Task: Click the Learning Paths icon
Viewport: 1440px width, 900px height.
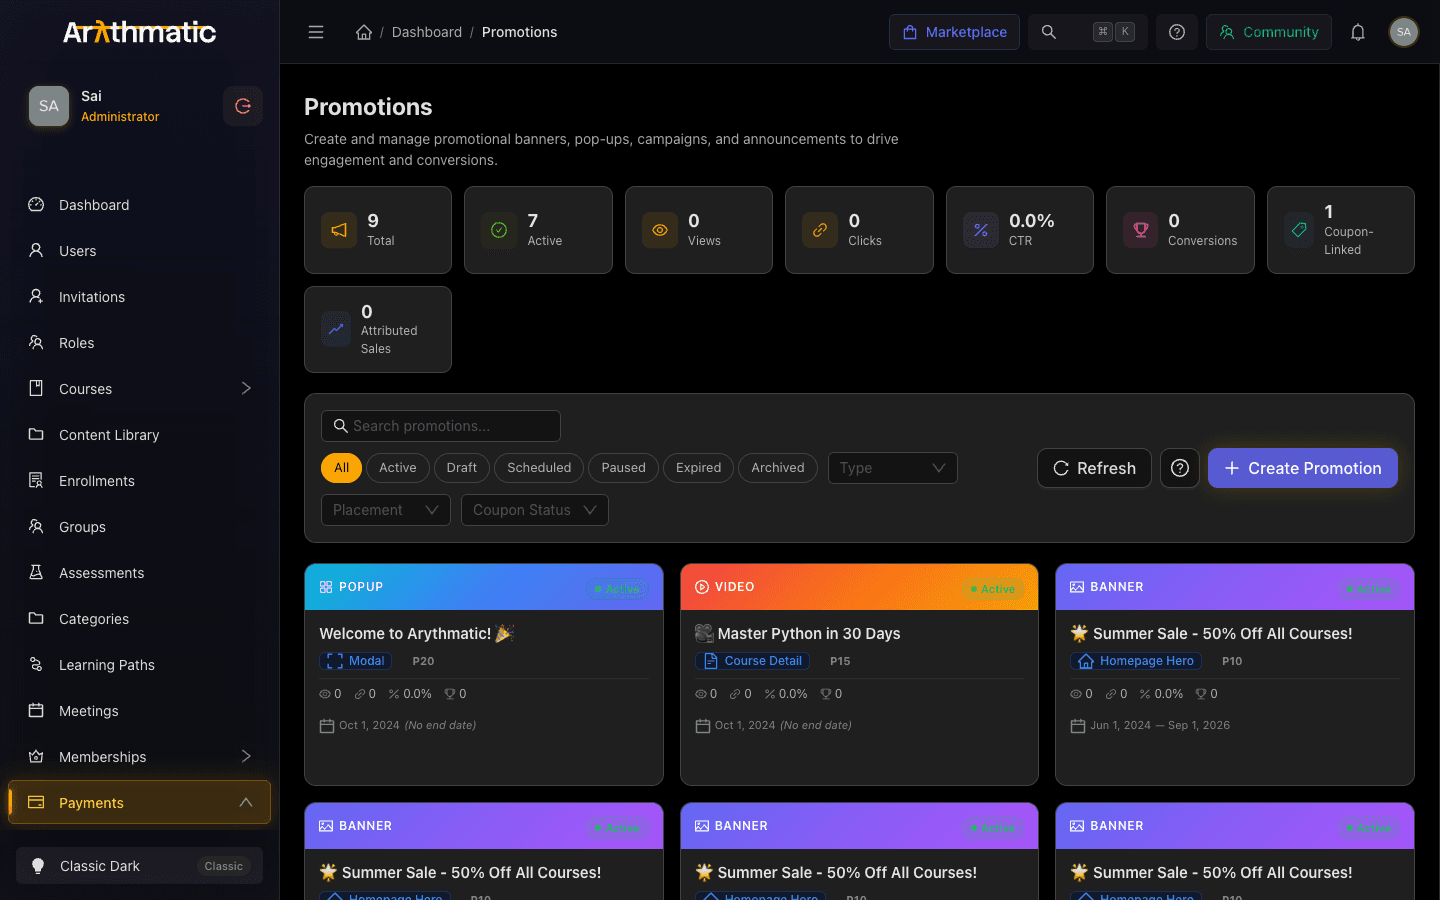Action: (x=36, y=665)
